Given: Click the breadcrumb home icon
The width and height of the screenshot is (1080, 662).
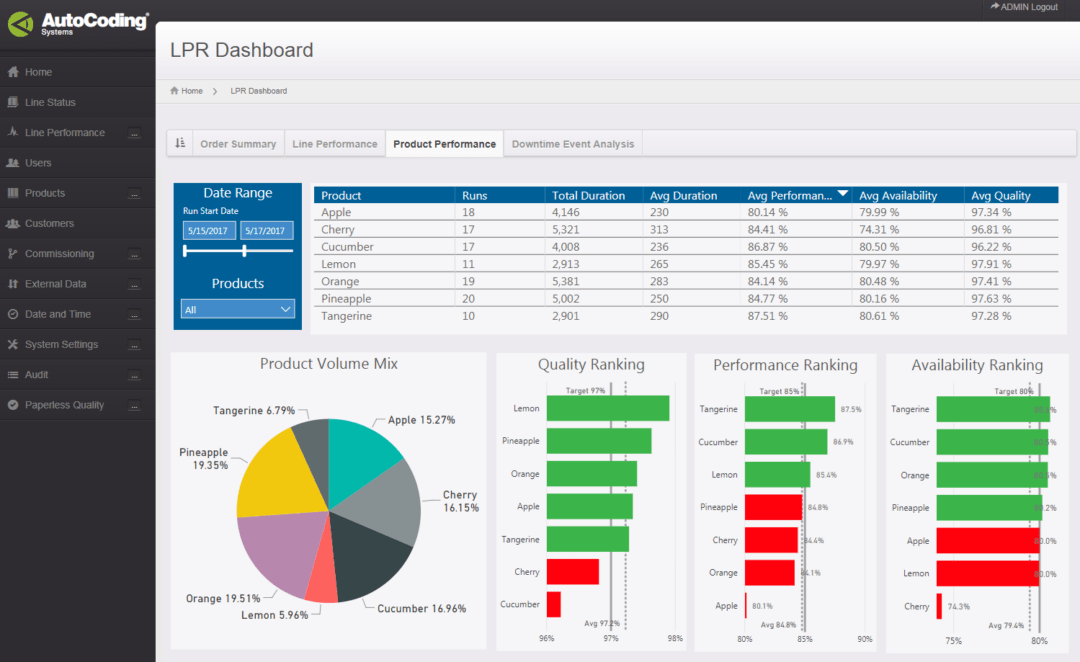Looking at the screenshot, I should point(174,90).
